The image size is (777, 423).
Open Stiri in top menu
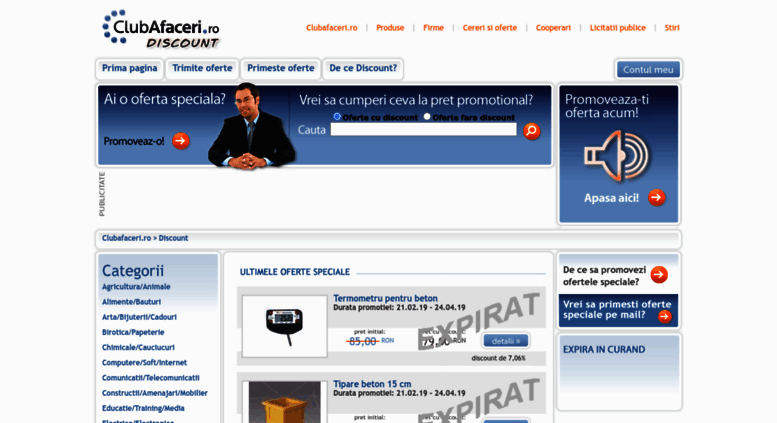pos(672,28)
